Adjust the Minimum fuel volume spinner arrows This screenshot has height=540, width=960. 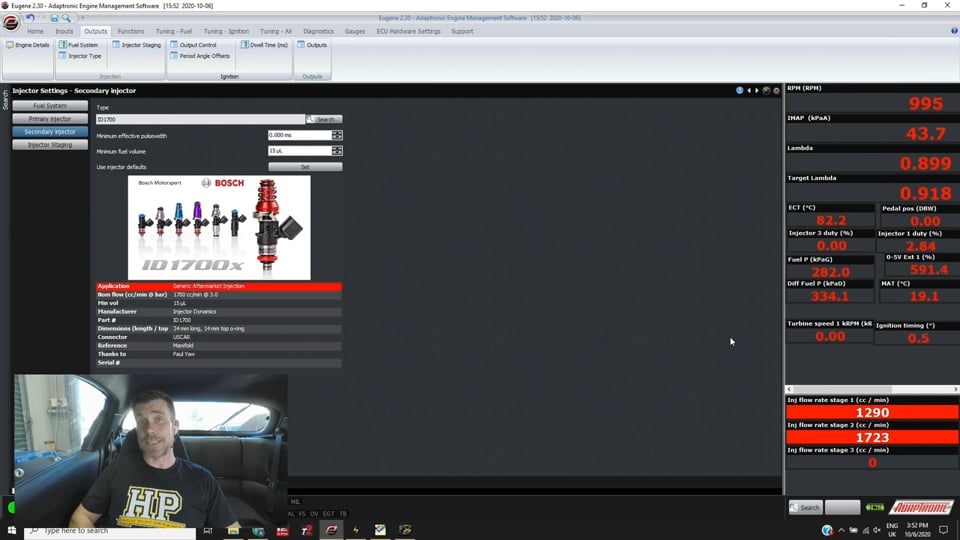(x=337, y=151)
